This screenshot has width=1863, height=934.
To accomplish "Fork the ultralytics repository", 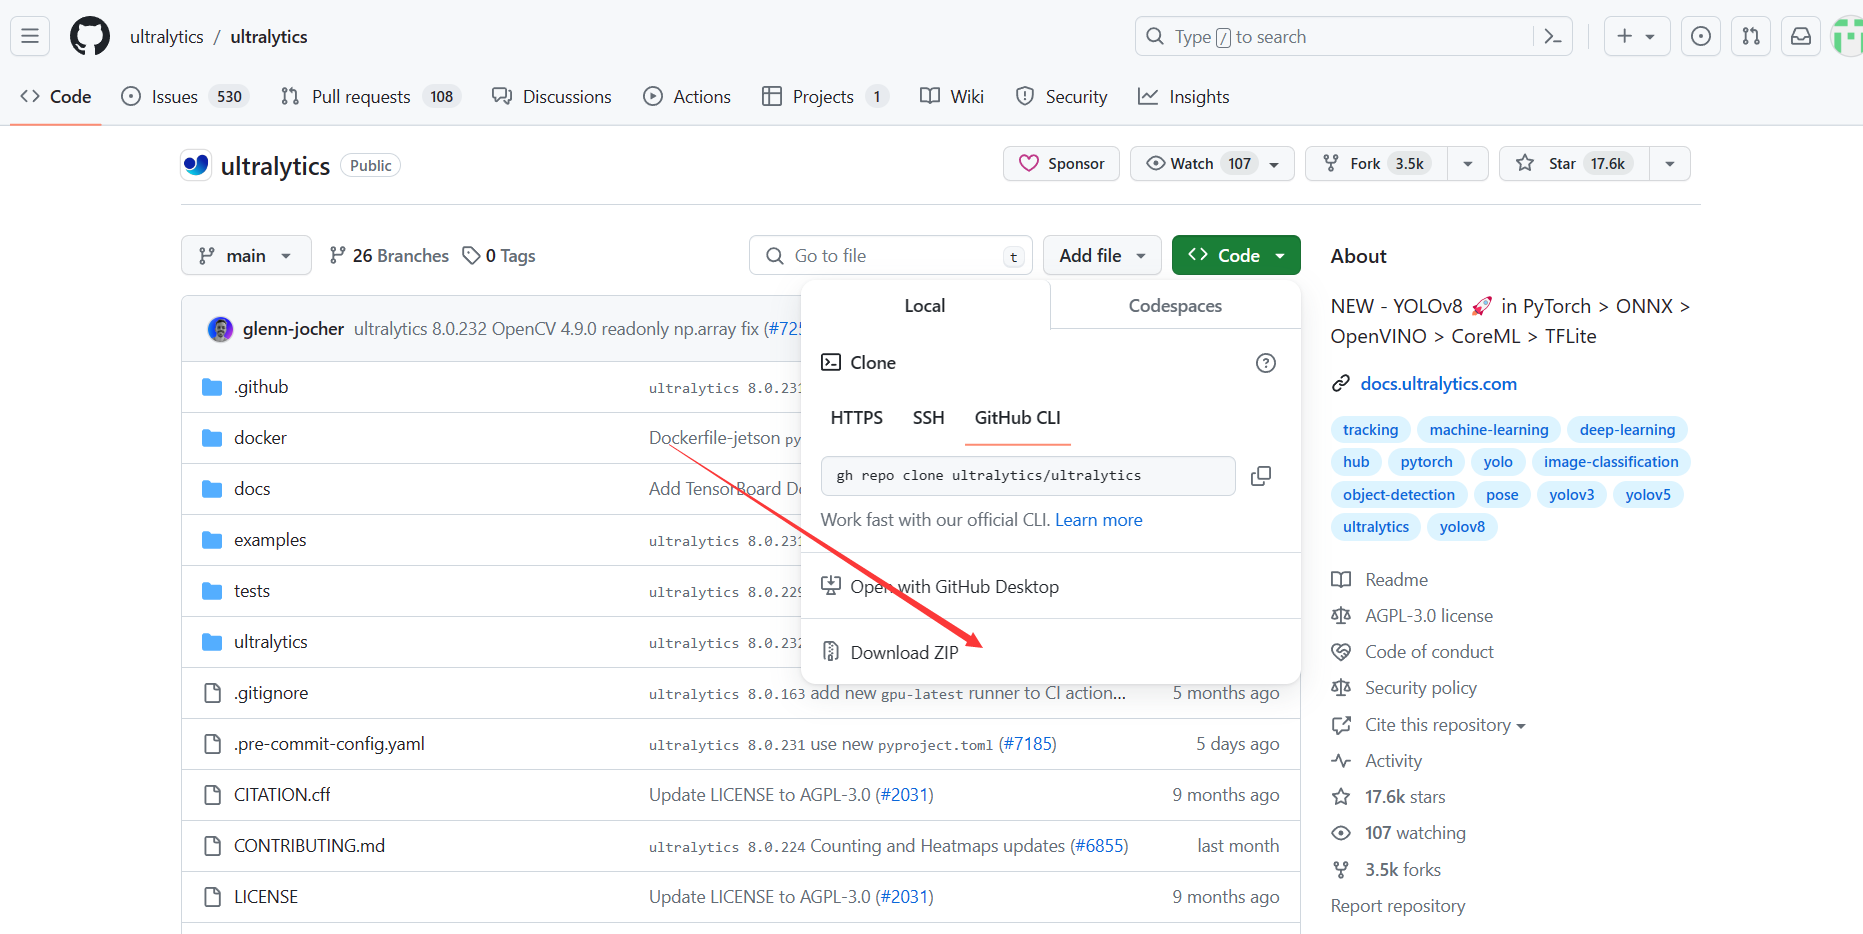I will [x=1376, y=164].
